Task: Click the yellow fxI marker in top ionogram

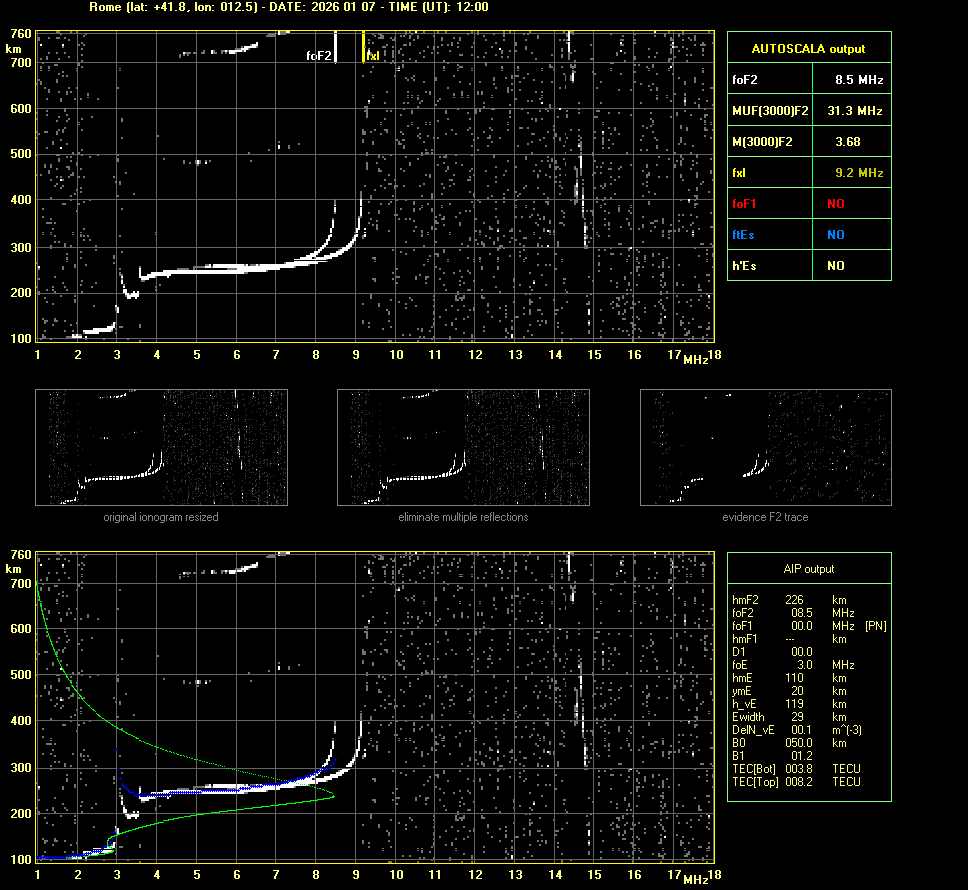Action: [x=372, y=57]
